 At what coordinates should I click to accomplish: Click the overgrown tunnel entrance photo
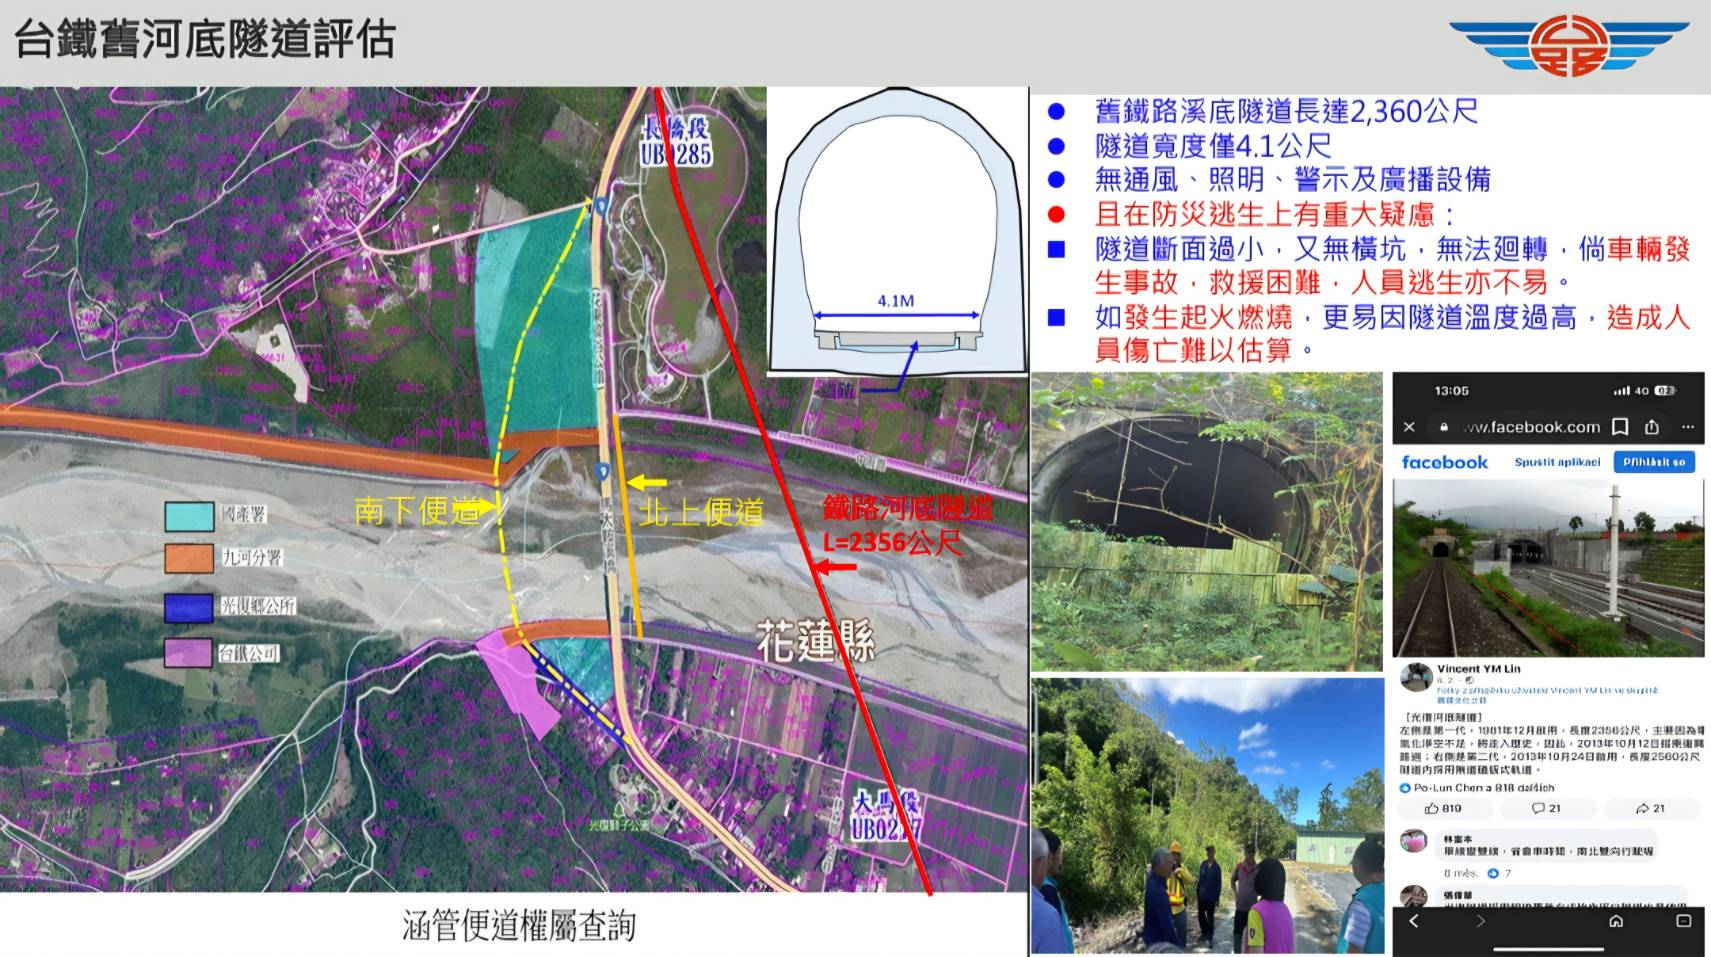[x=1206, y=521]
